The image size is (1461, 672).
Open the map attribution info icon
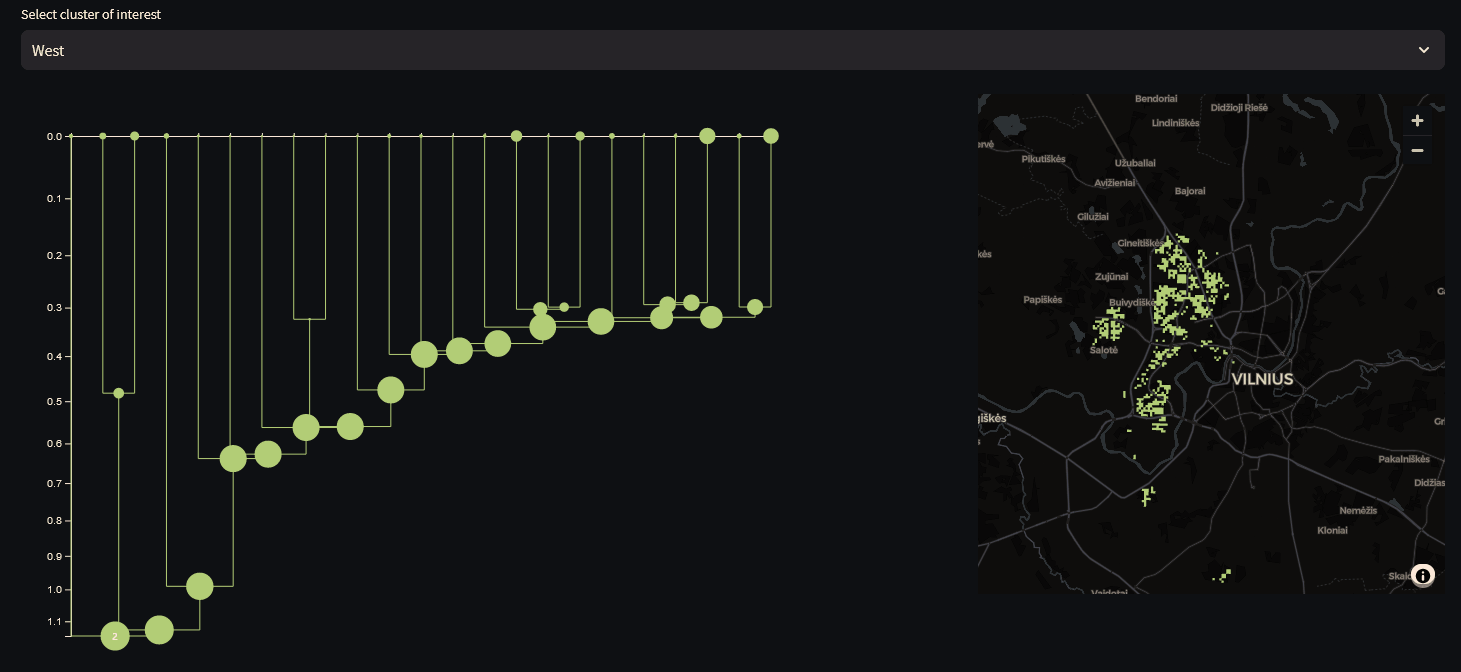tap(1423, 575)
